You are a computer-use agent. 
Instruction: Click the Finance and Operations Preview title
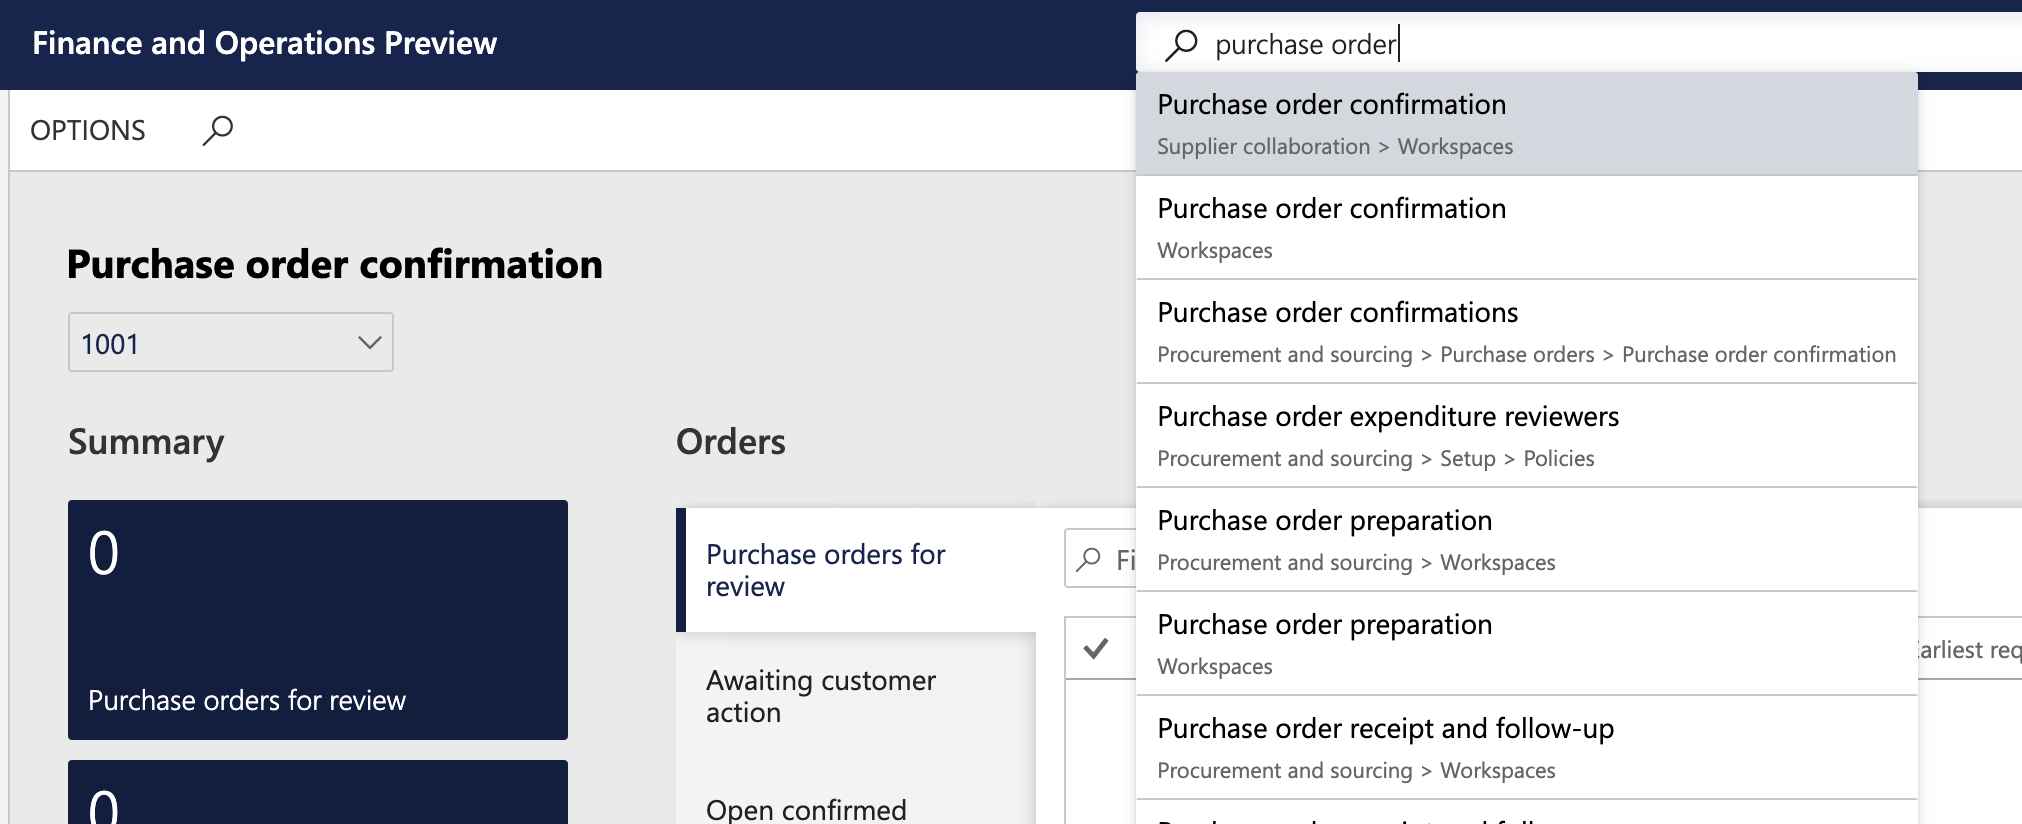(264, 43)
